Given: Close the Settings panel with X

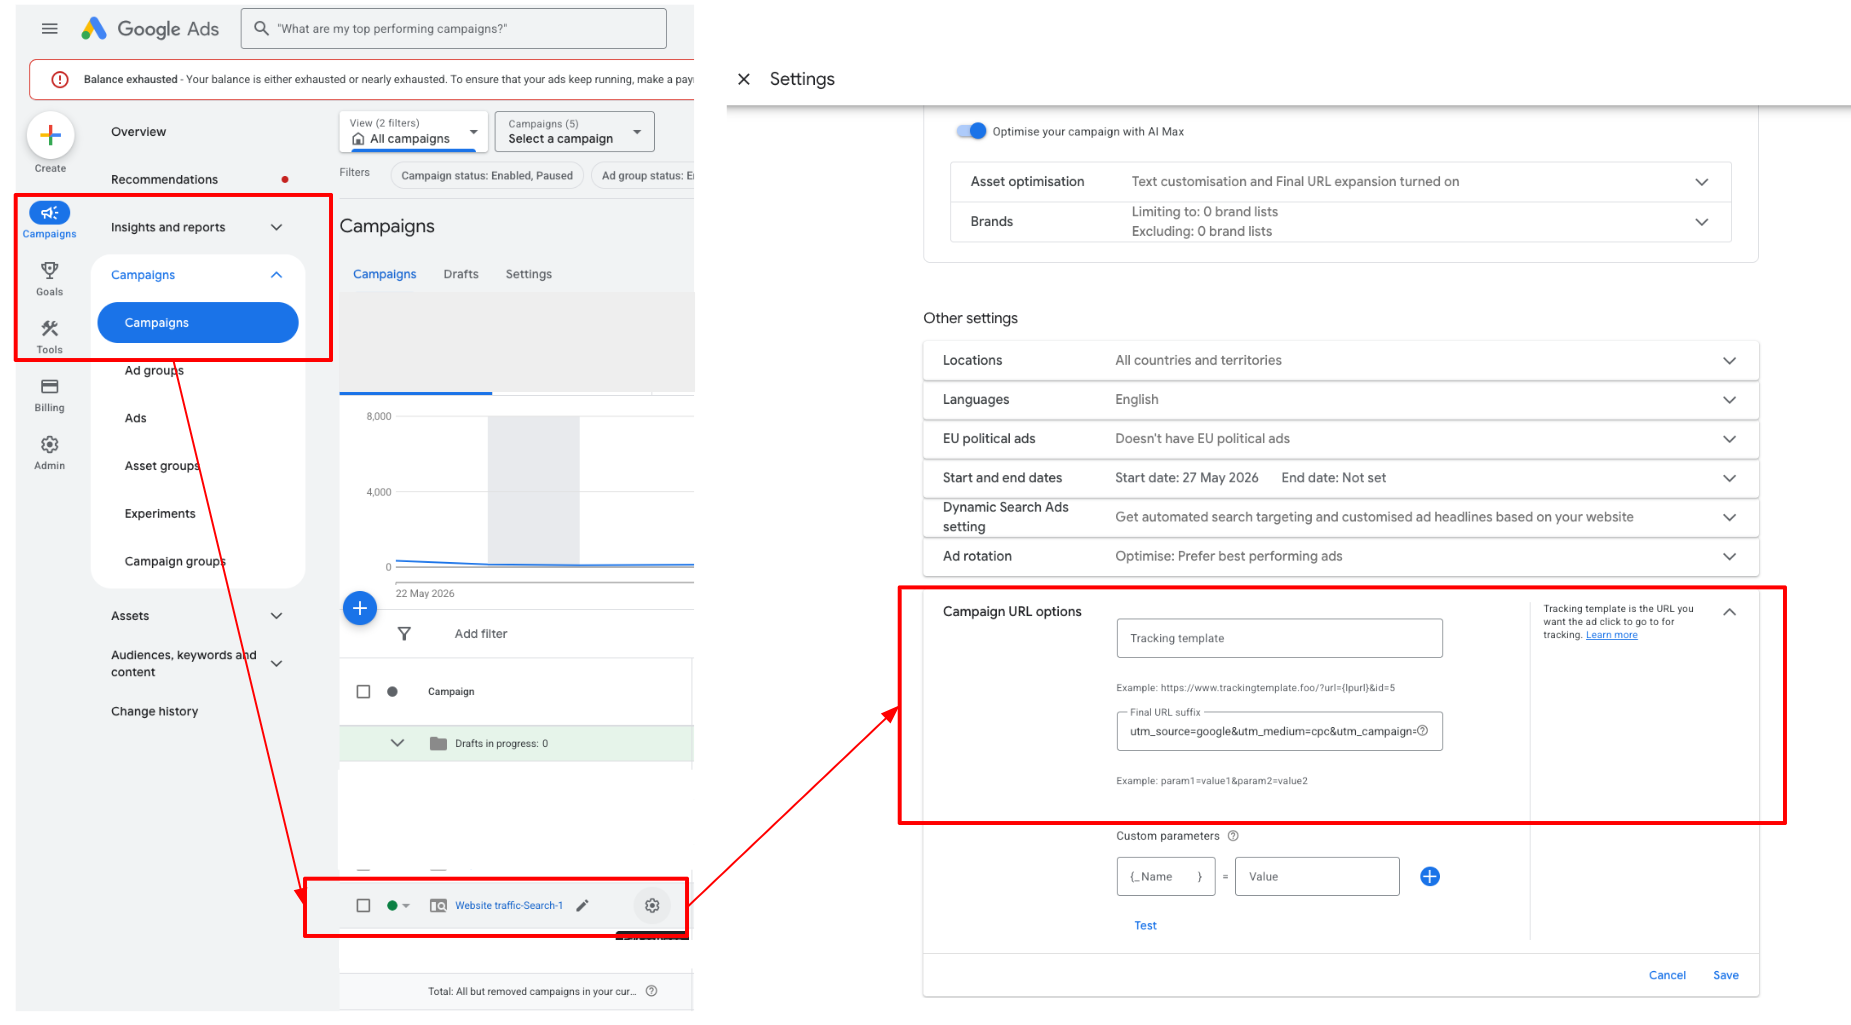Looking at the screenshot, I should (744, 79).
